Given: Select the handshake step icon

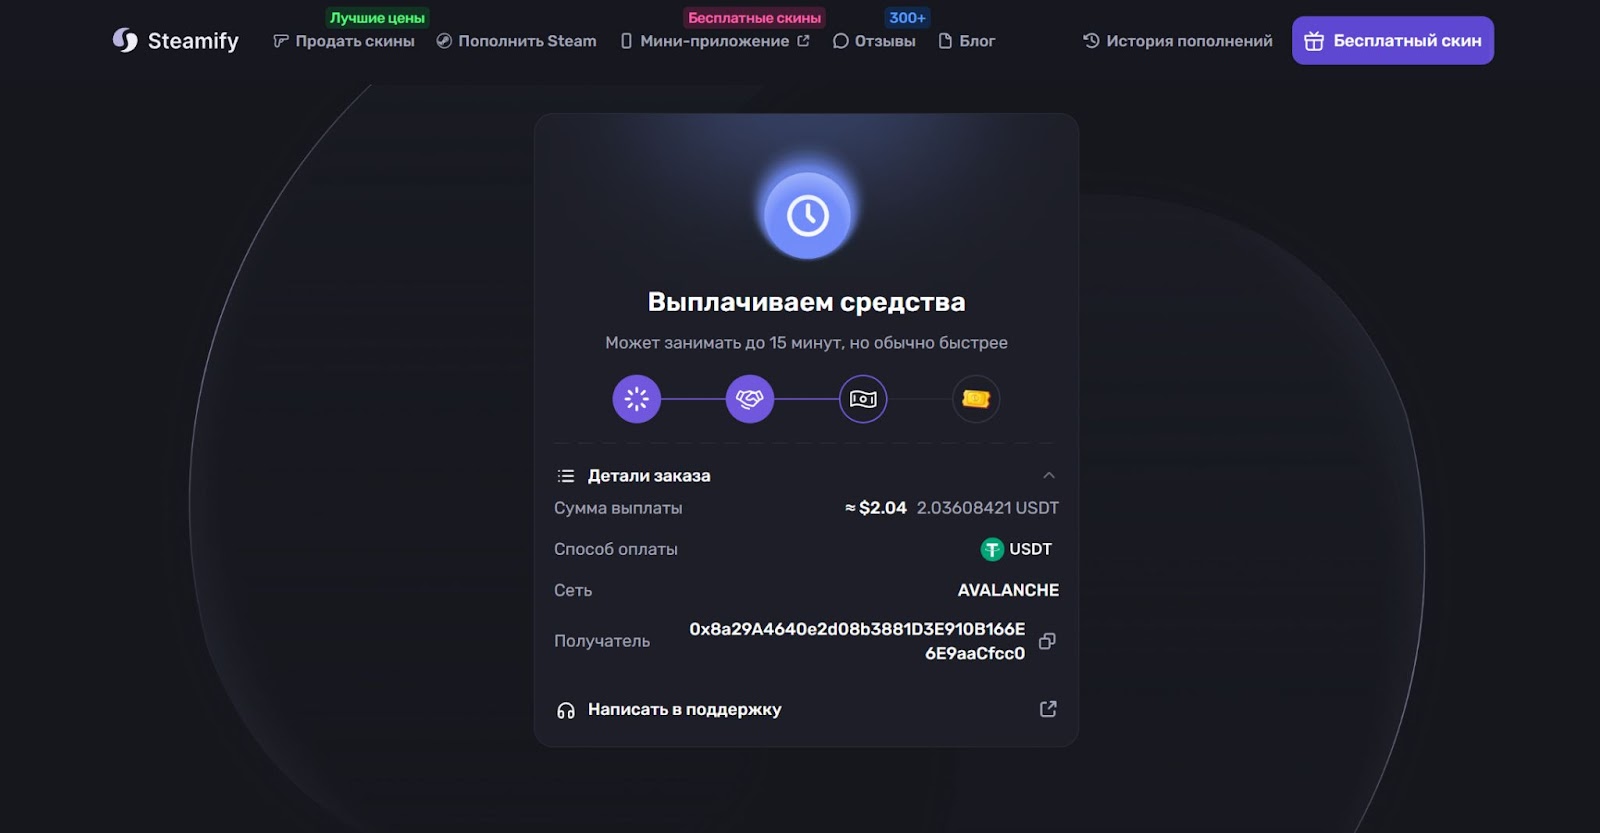Looking at the screenshot, I should click(750, 399).
